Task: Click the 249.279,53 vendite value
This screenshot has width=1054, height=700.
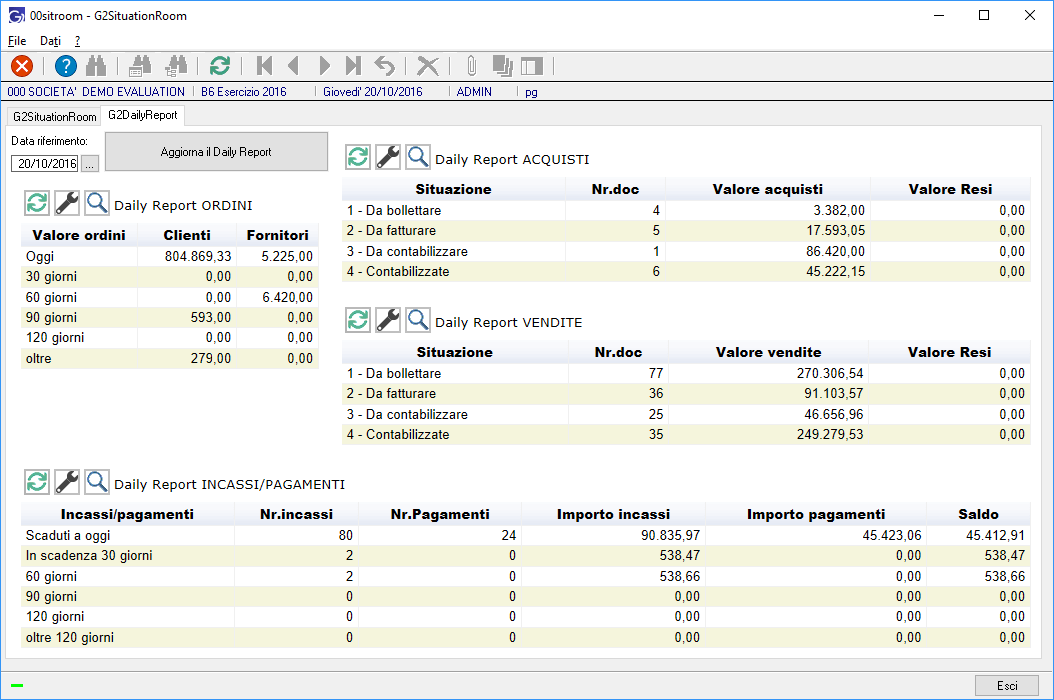Action: 830,434
